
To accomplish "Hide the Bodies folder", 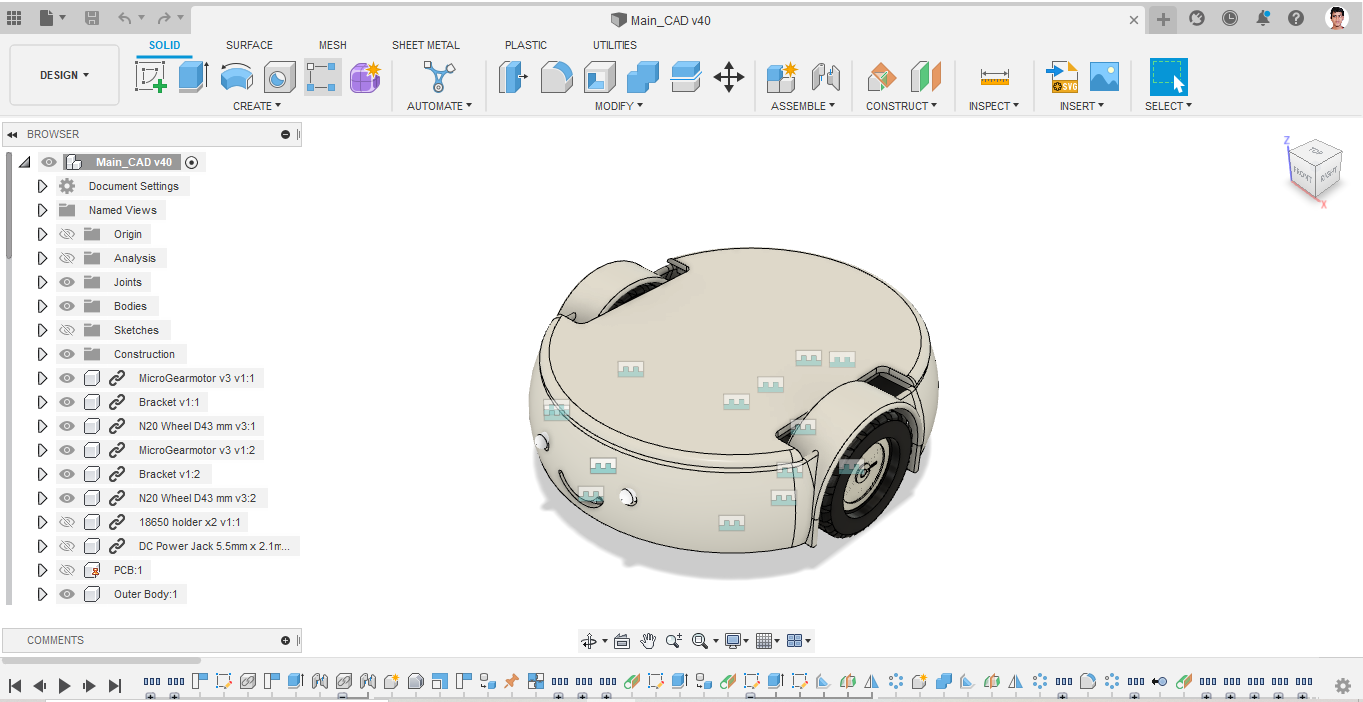I will [x=66, y=305].
